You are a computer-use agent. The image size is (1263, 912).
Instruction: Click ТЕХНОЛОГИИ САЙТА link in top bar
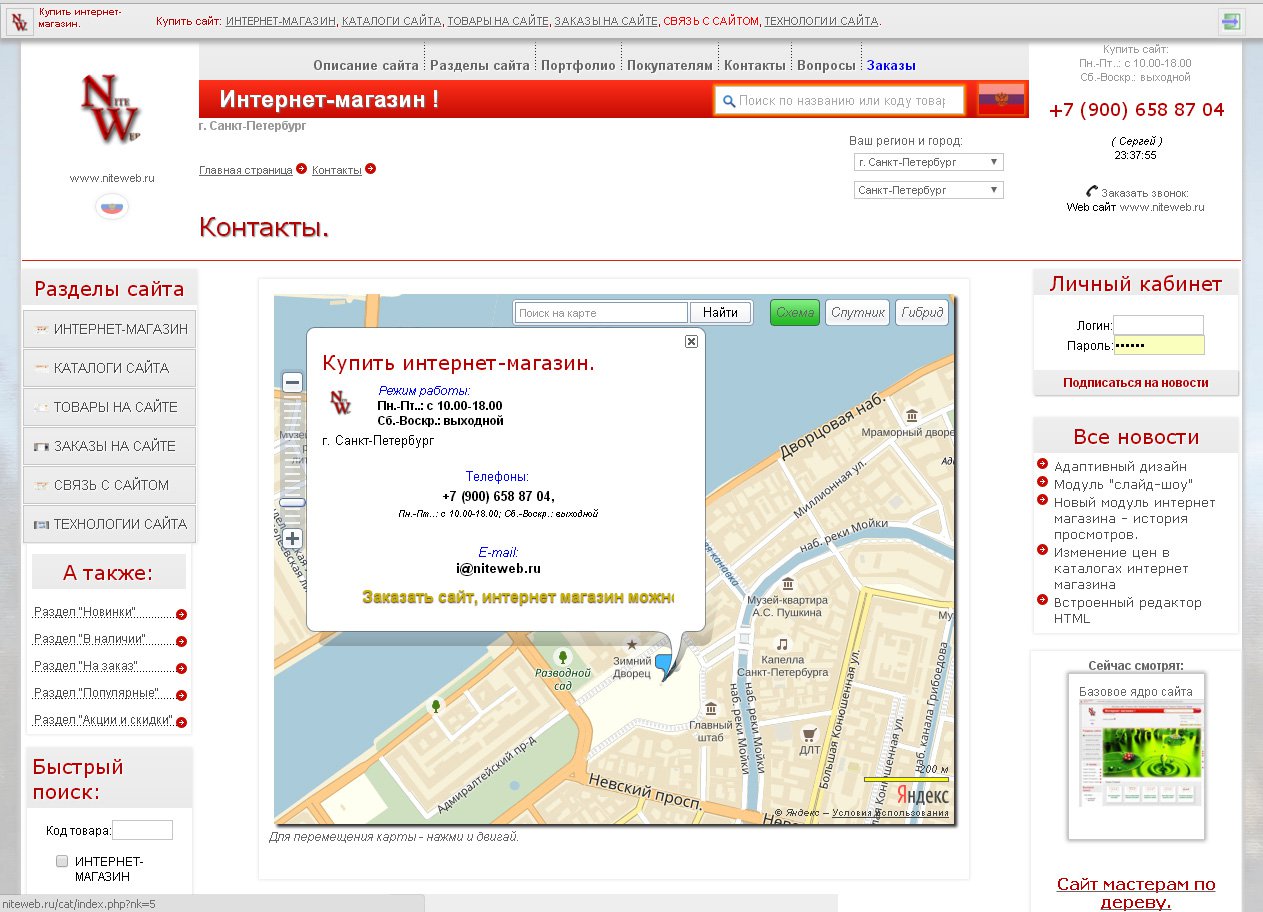(x=821, y=21)
